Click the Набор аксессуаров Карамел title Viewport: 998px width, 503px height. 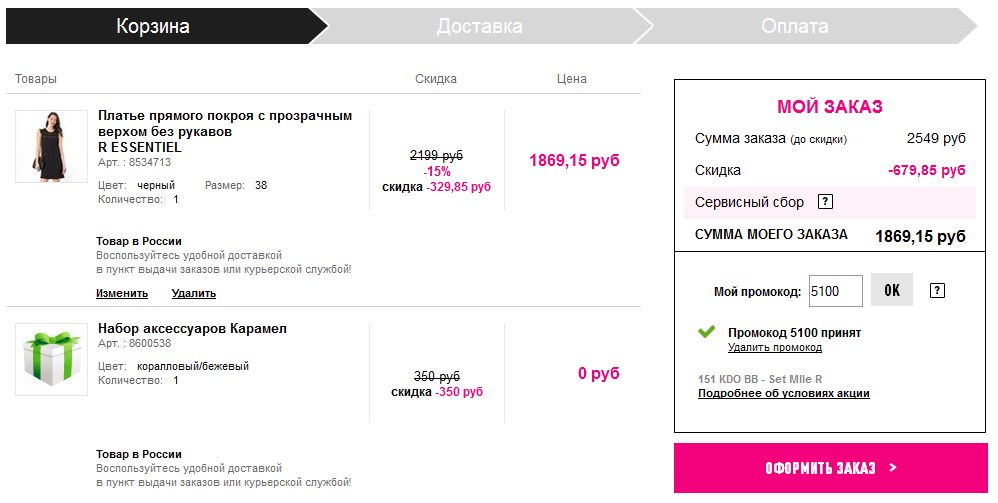192,328
